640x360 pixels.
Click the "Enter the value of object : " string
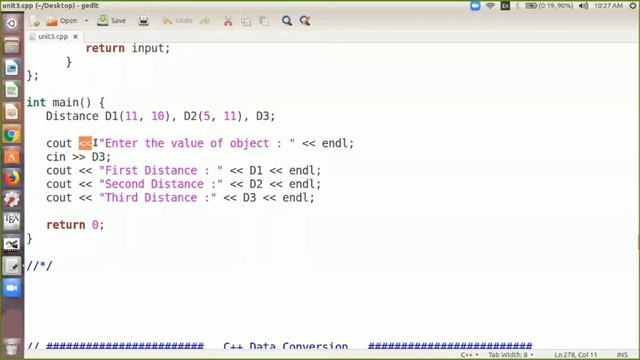(x=197, y=143)
